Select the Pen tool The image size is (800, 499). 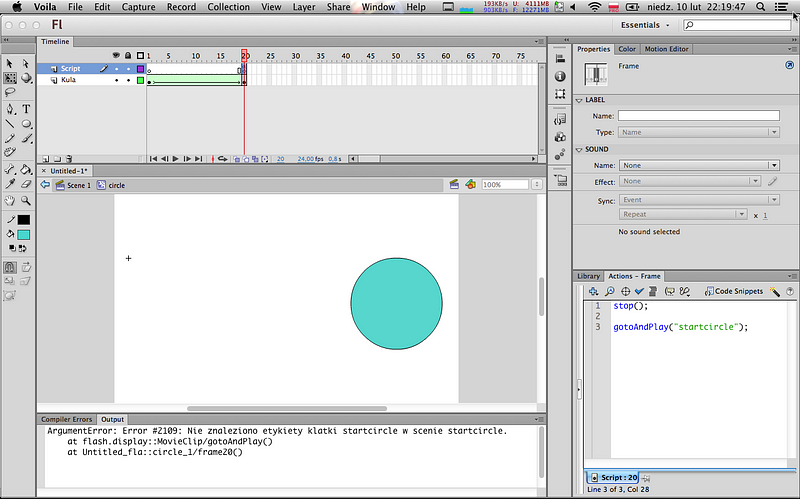10,109
